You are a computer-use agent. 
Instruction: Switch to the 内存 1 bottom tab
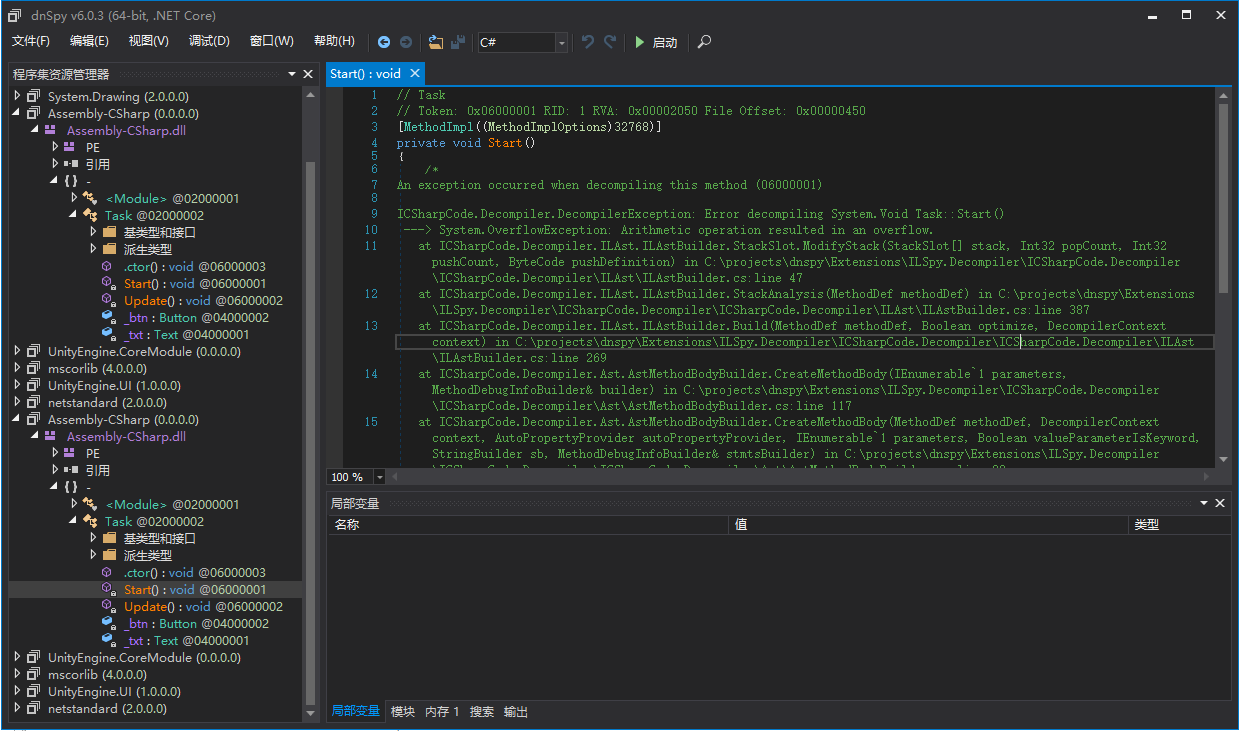442,712
